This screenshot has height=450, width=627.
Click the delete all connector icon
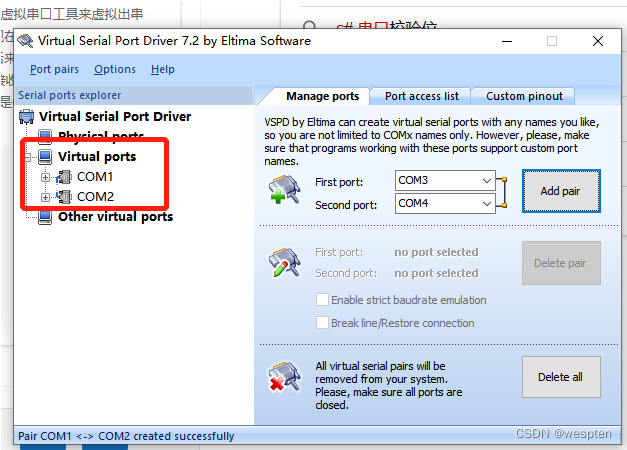tap(285, 376)
